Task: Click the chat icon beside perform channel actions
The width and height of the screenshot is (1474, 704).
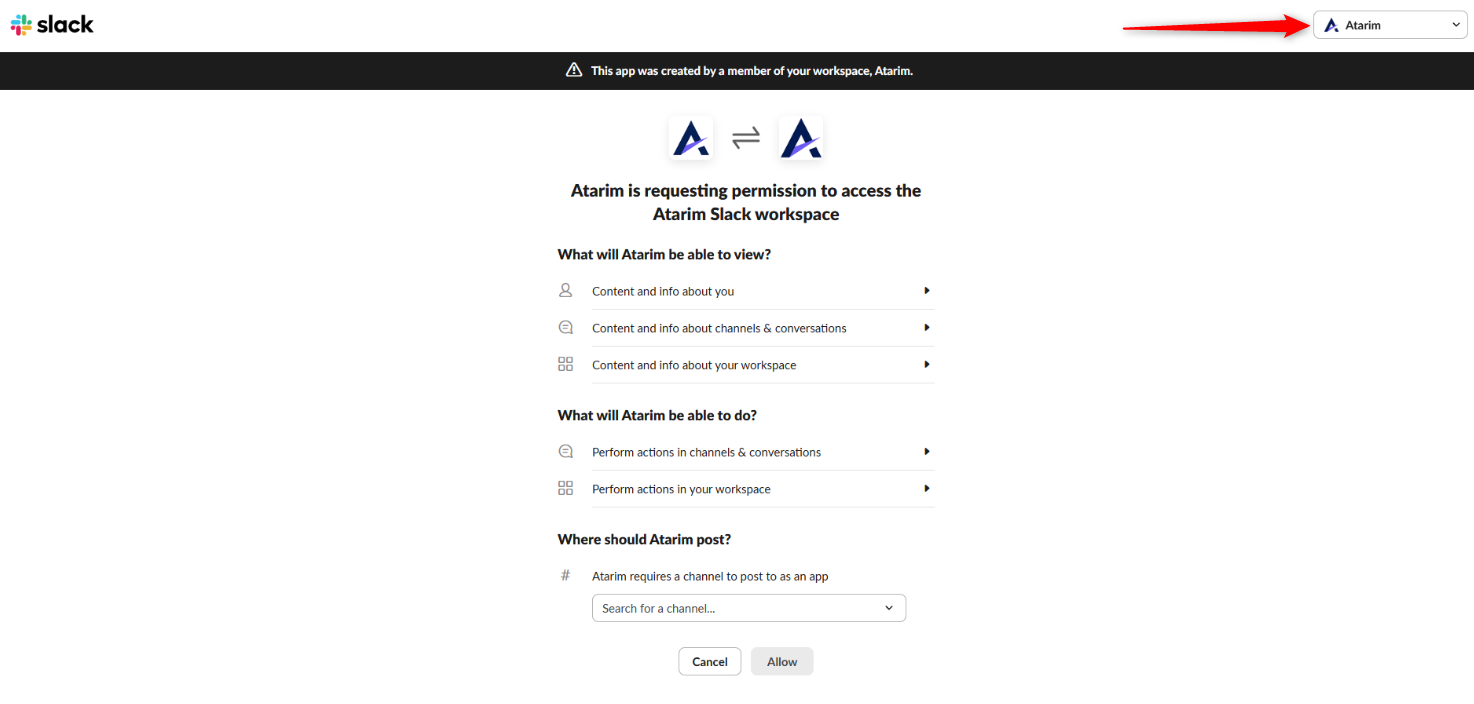Action: (566, 452)
